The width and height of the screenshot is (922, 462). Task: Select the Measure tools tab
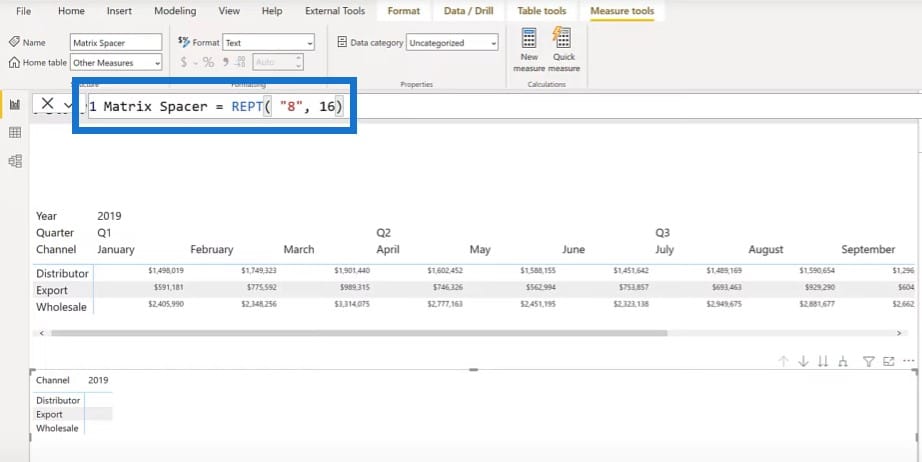click(x=622, y=11)
